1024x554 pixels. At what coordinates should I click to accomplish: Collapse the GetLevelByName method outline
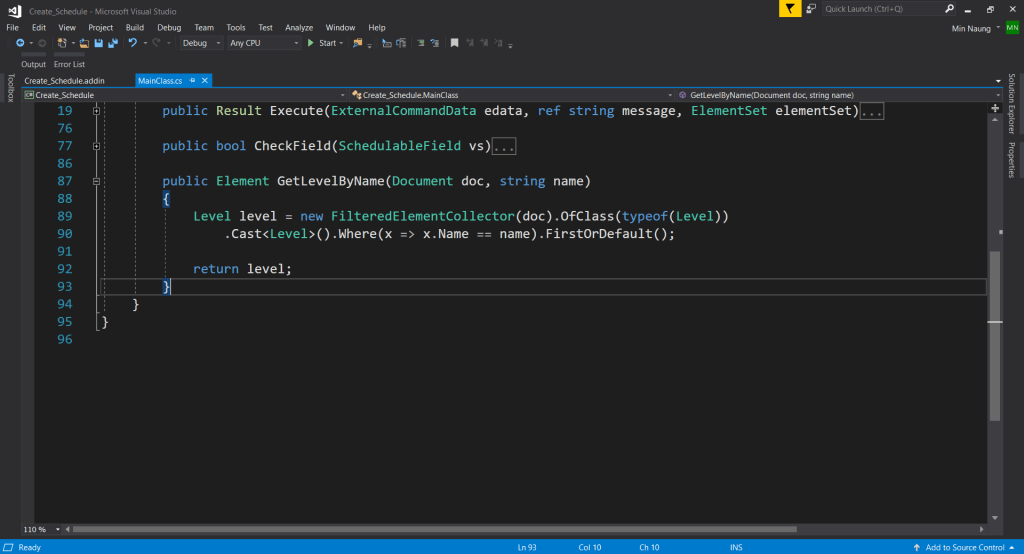(96, 181)
